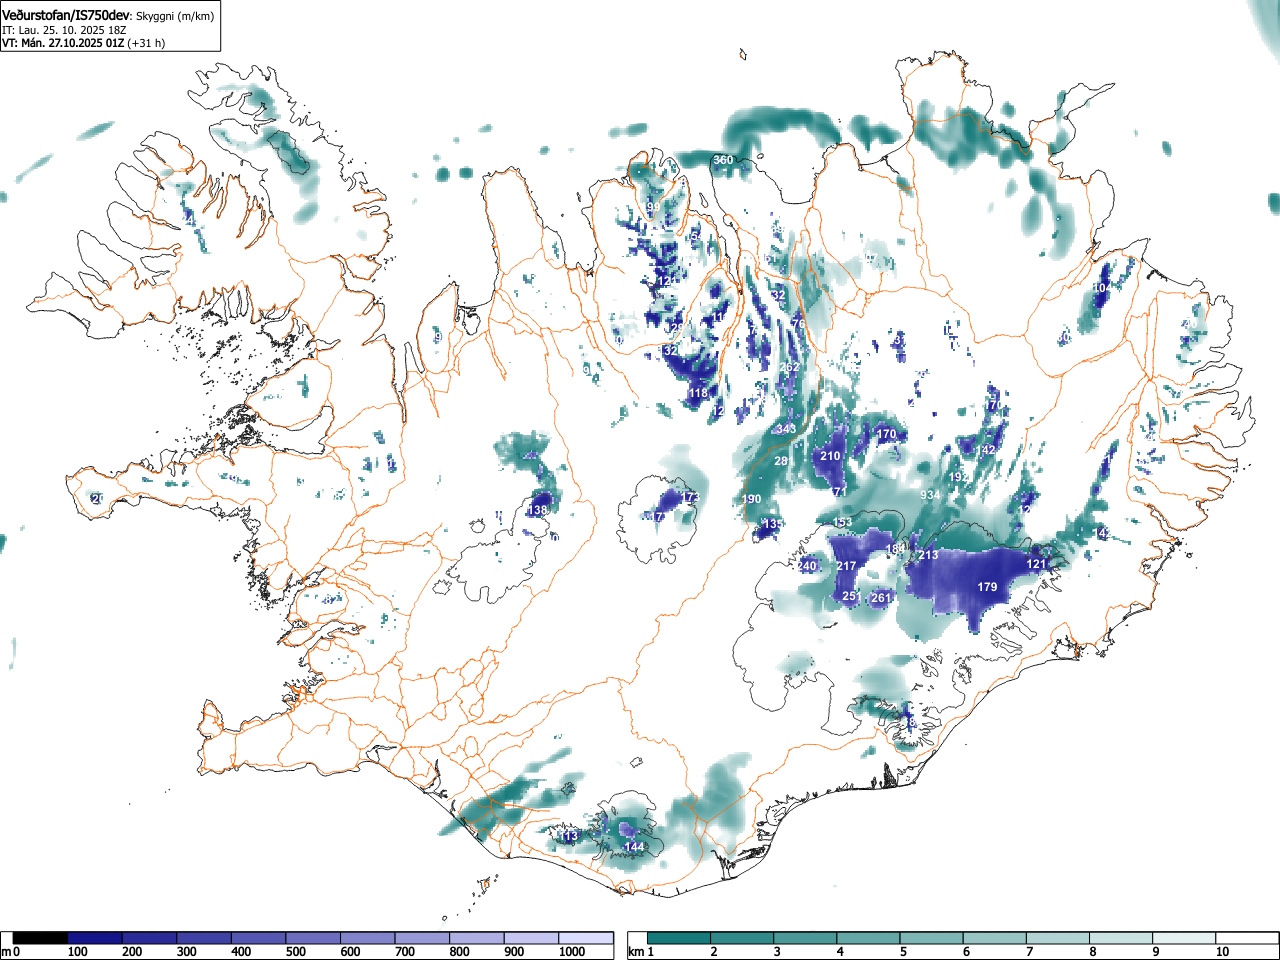This screenshot has height=960, width=1280.
Task: Click the 213 visibility value
Action: [928, 555]
